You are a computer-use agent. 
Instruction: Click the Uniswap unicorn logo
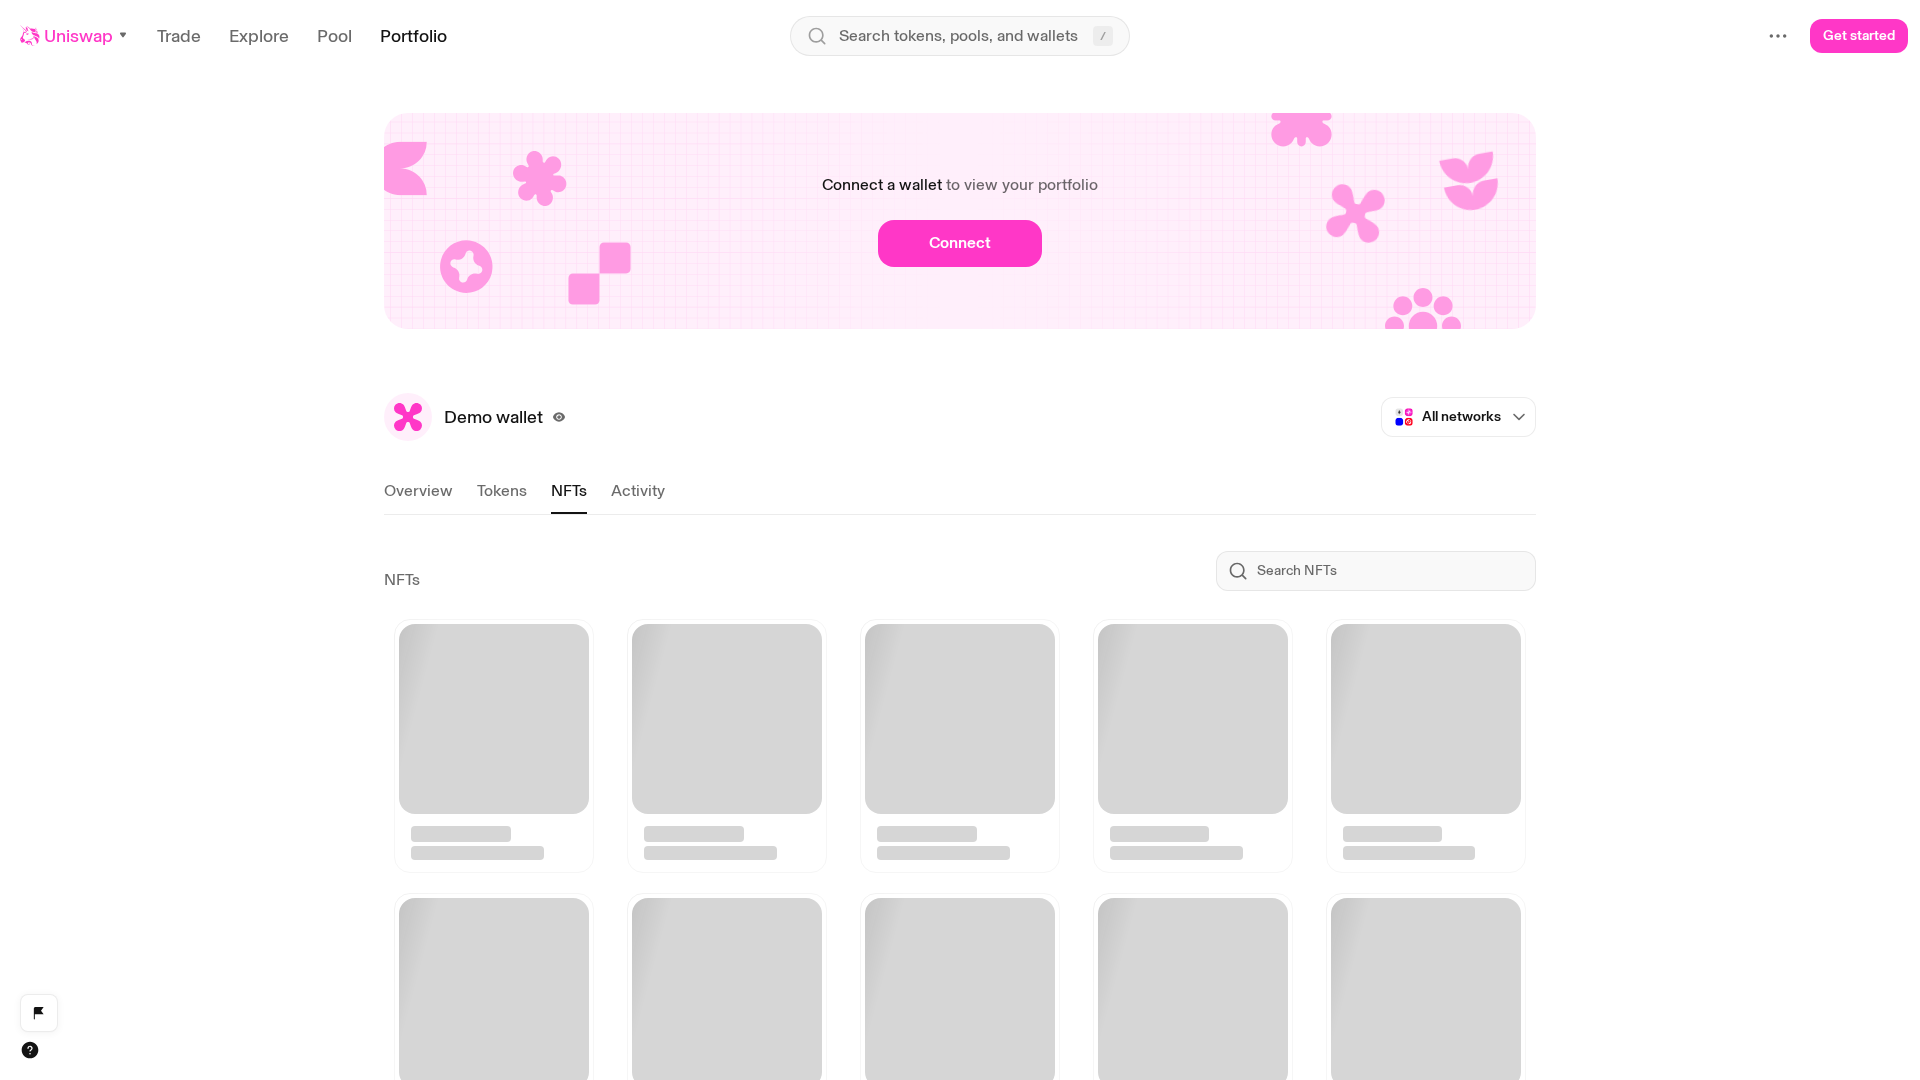(30, 36)
